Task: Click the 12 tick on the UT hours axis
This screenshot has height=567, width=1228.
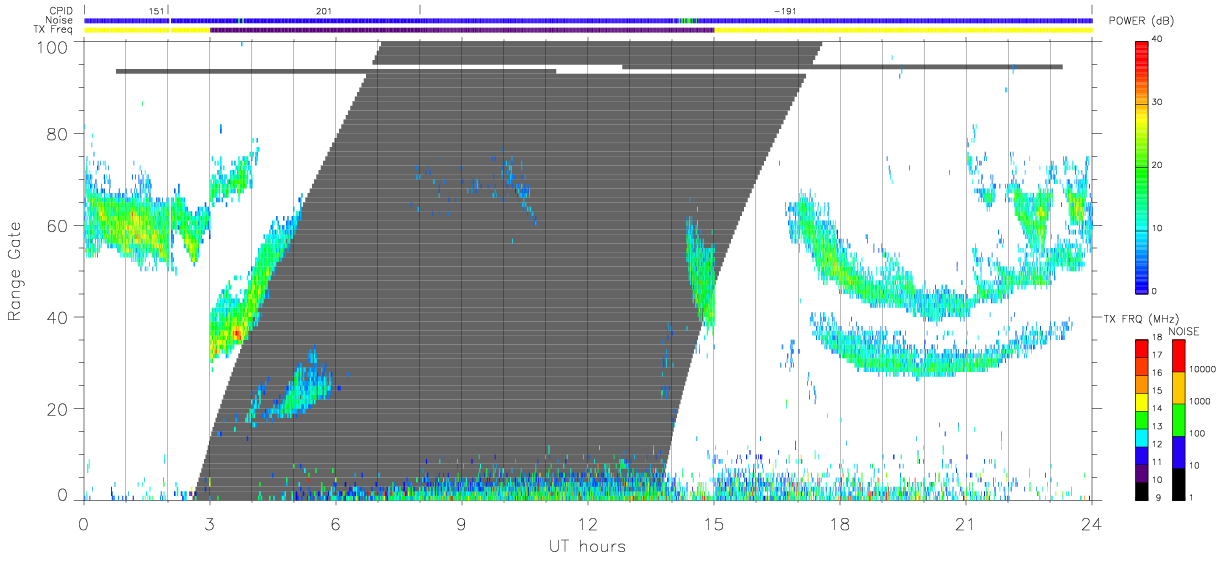Action: click(588, 523)
